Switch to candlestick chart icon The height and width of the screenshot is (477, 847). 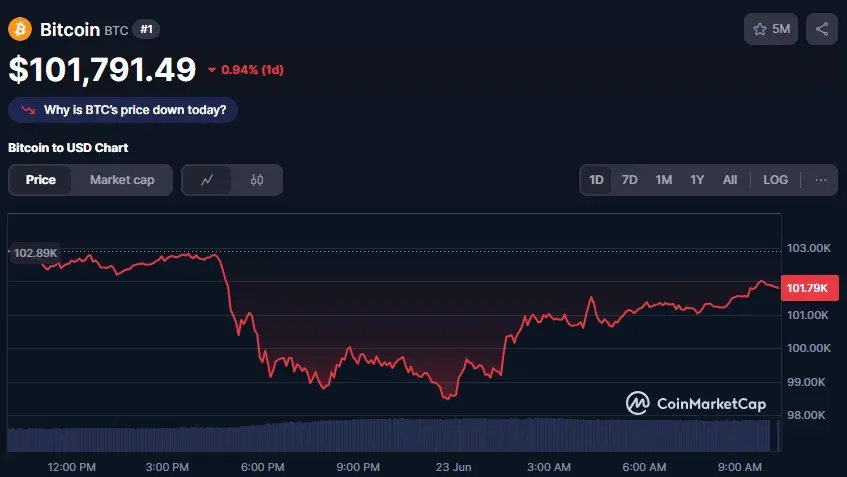[x=257, y=180]
